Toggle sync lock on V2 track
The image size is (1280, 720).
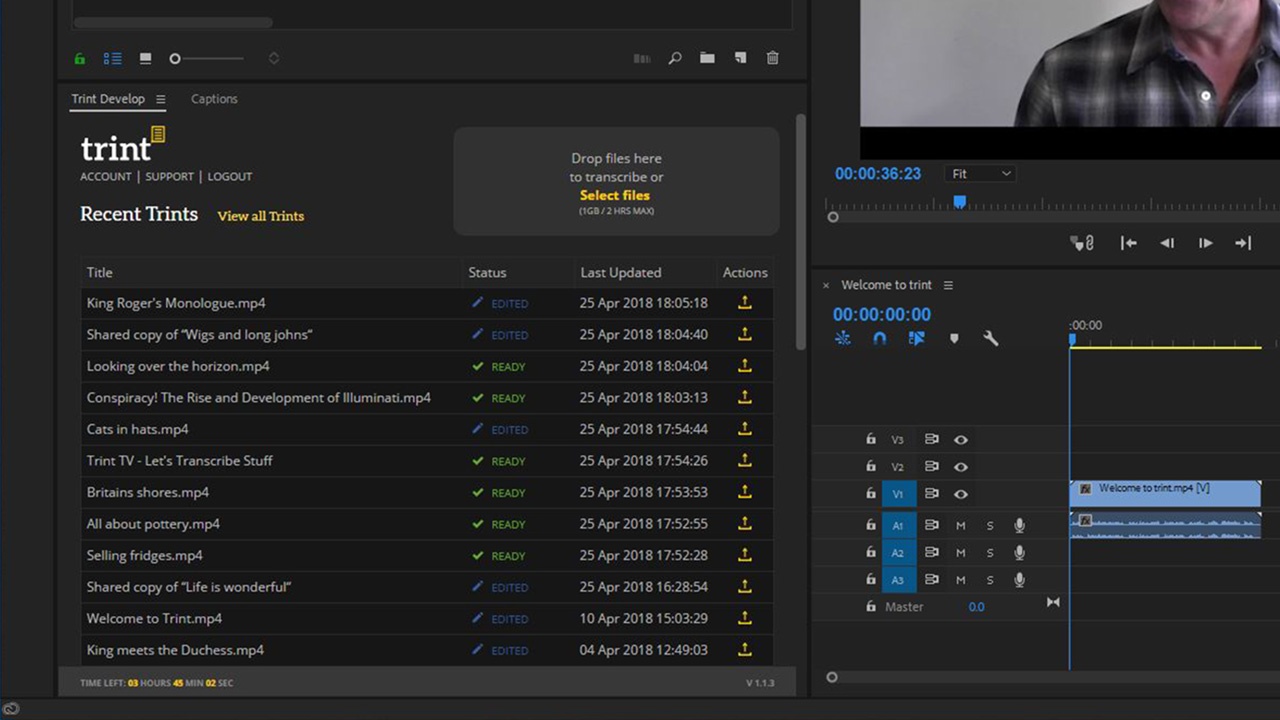pos(931,466)
